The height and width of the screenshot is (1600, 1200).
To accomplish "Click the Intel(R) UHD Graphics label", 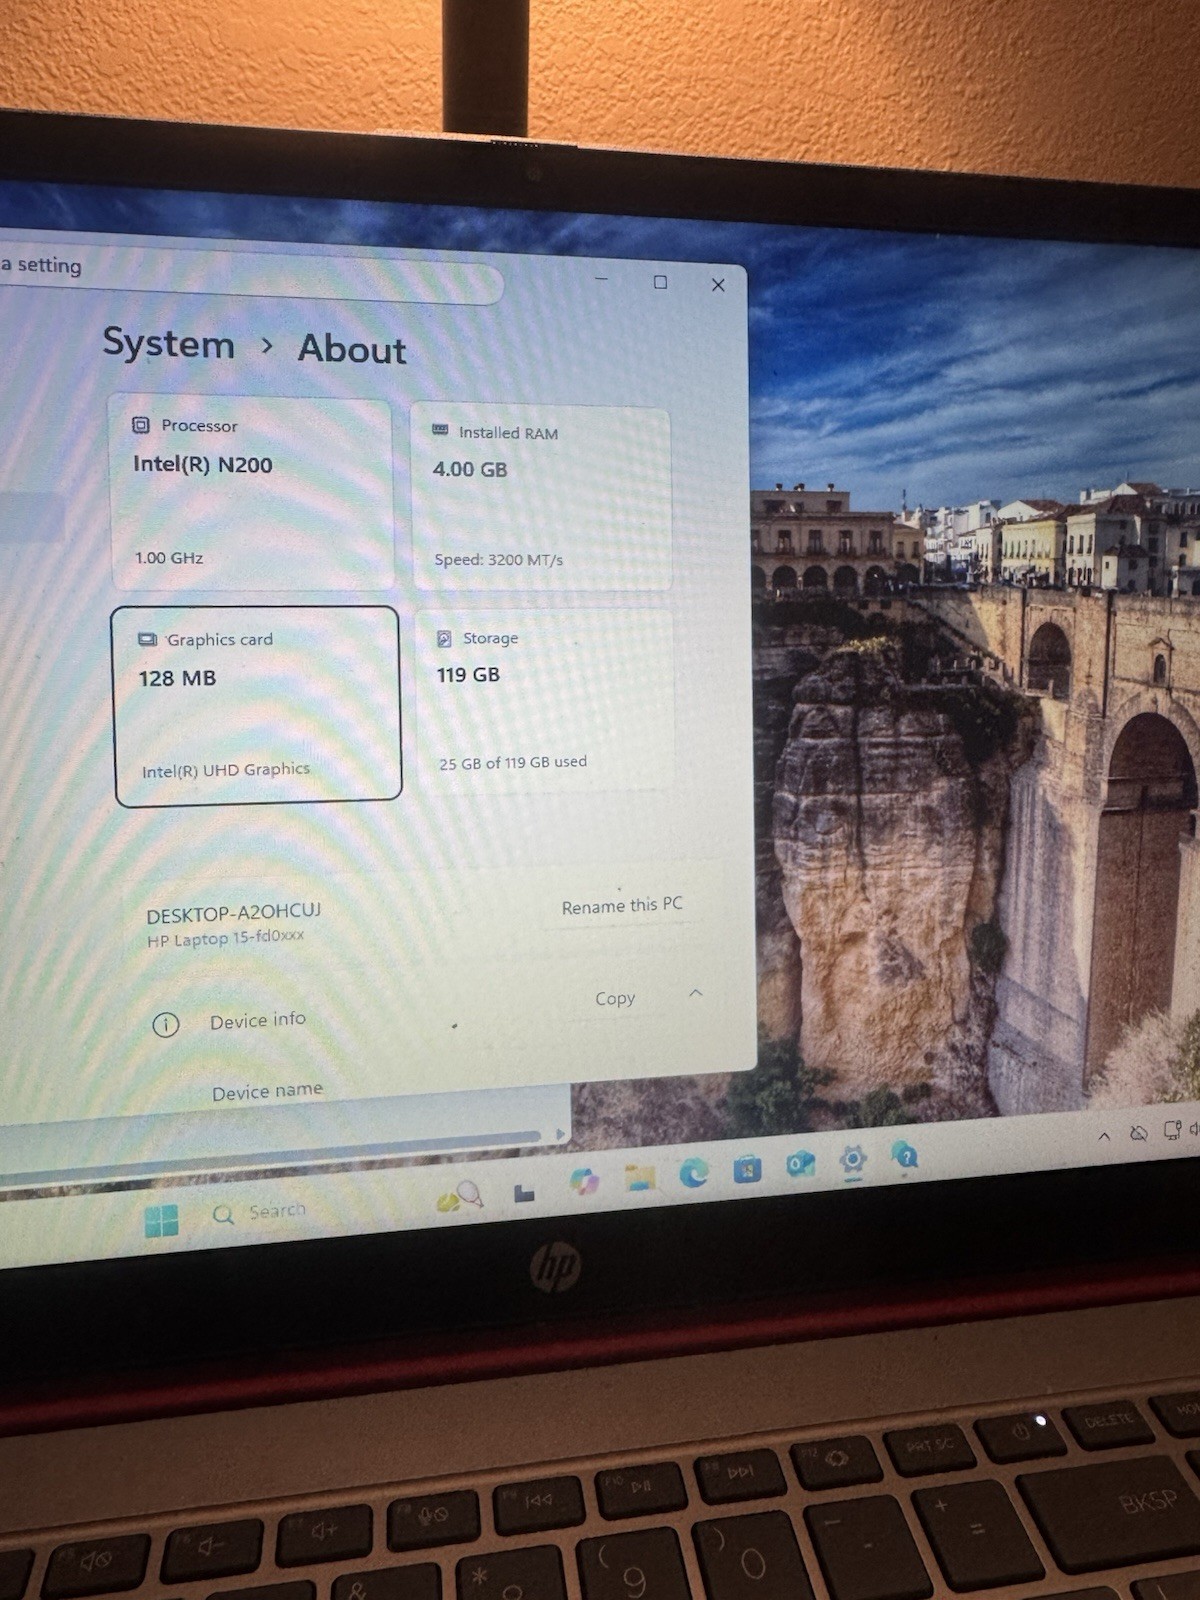I will pyautogui.click(x=226, y=770).
